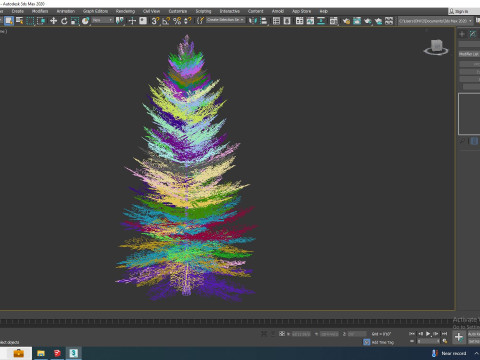Toggle 3D Snaps
This screenshot has width=480, height=360.
pos(155,21)
